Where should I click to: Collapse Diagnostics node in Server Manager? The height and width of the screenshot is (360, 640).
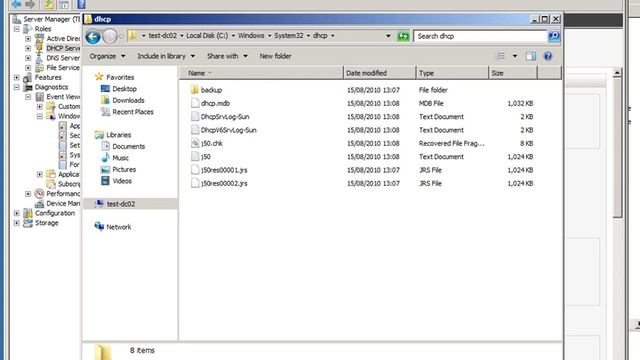17,87
